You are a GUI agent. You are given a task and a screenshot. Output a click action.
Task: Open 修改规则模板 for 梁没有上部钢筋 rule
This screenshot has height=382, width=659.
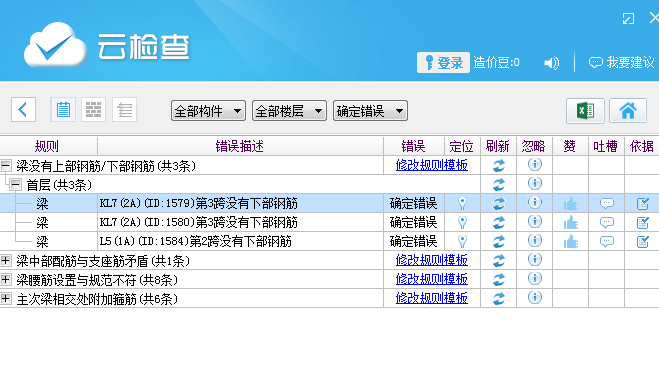click(432, 165)
